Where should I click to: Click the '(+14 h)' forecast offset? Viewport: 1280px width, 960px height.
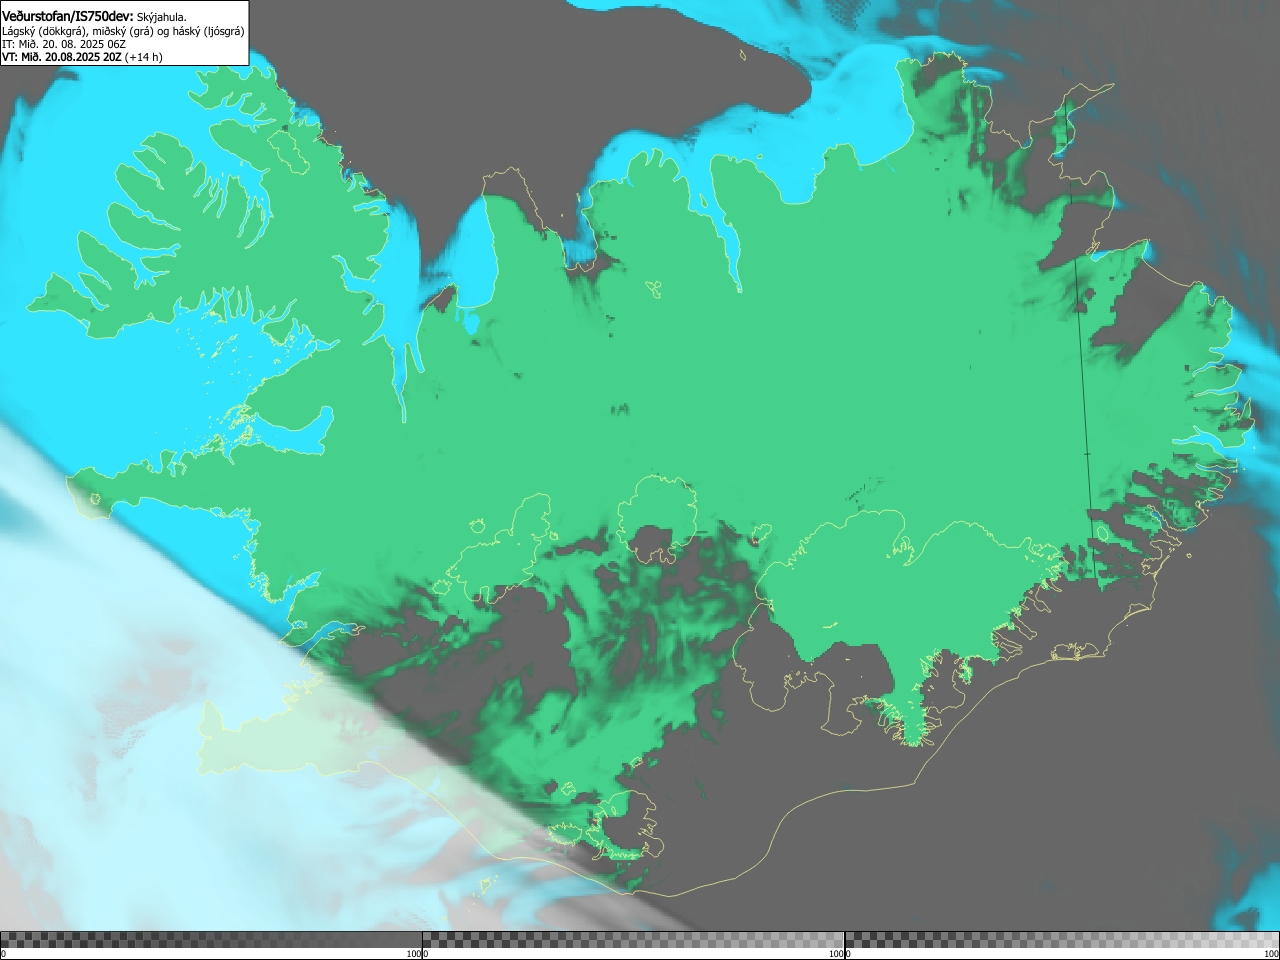[144, 57]
